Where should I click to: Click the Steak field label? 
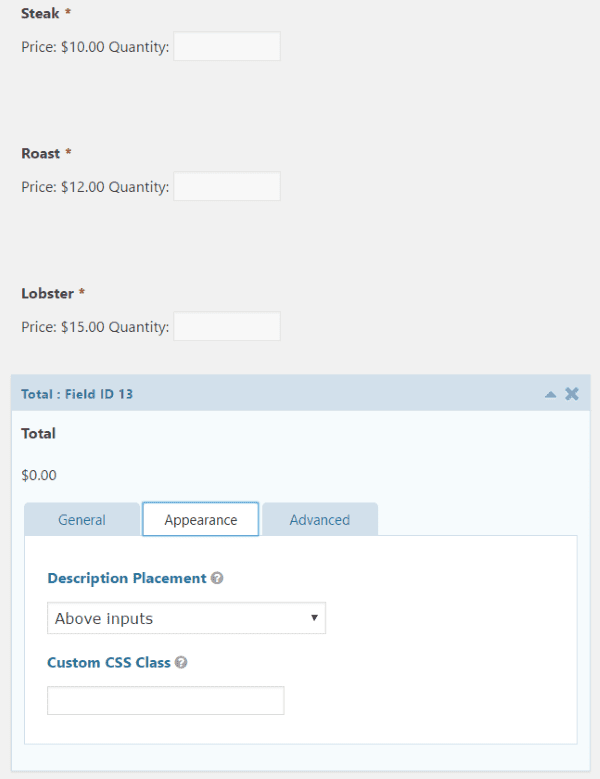click(x=40, y=14)
